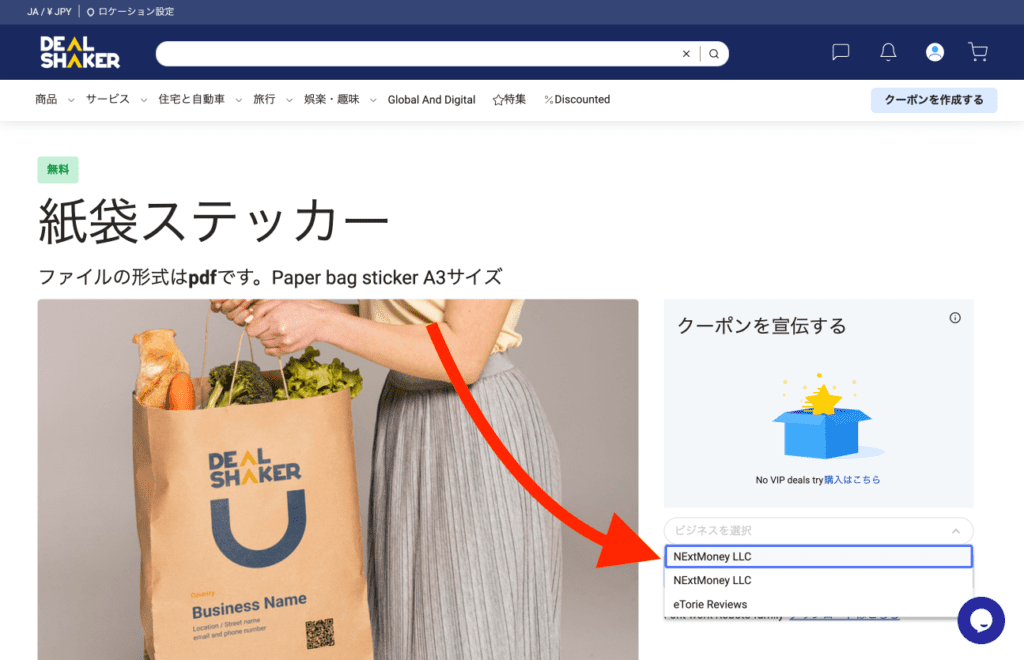Click the green 無料 badge
The width and height of the screenshot is (1024, 660).
[58, 170]
